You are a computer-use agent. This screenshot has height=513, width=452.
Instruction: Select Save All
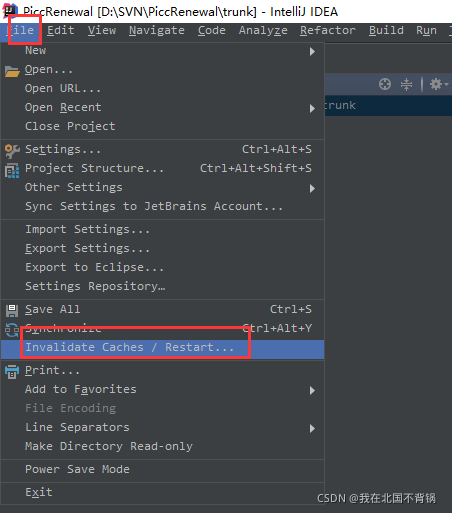(162, 310)
